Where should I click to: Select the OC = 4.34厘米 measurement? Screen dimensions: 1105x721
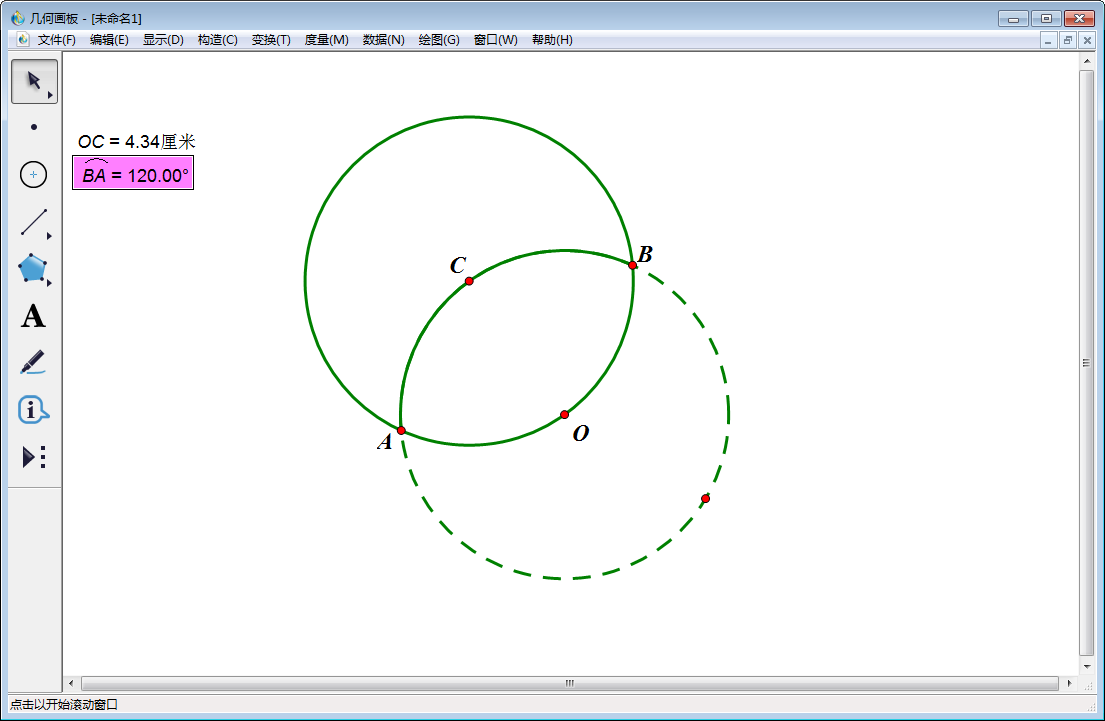click(136, 142)
